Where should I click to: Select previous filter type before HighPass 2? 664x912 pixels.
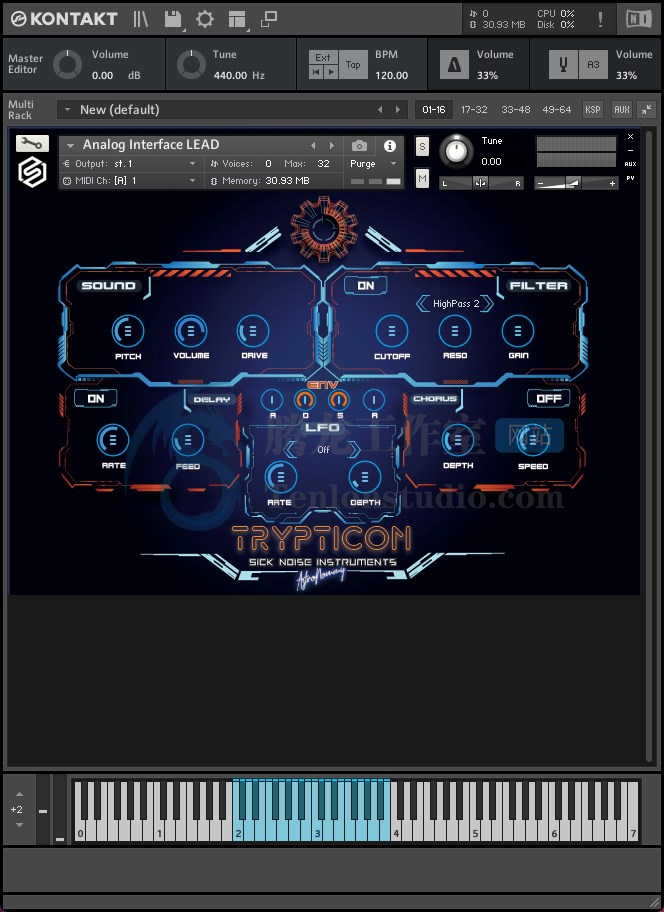[x=423, y=303]
